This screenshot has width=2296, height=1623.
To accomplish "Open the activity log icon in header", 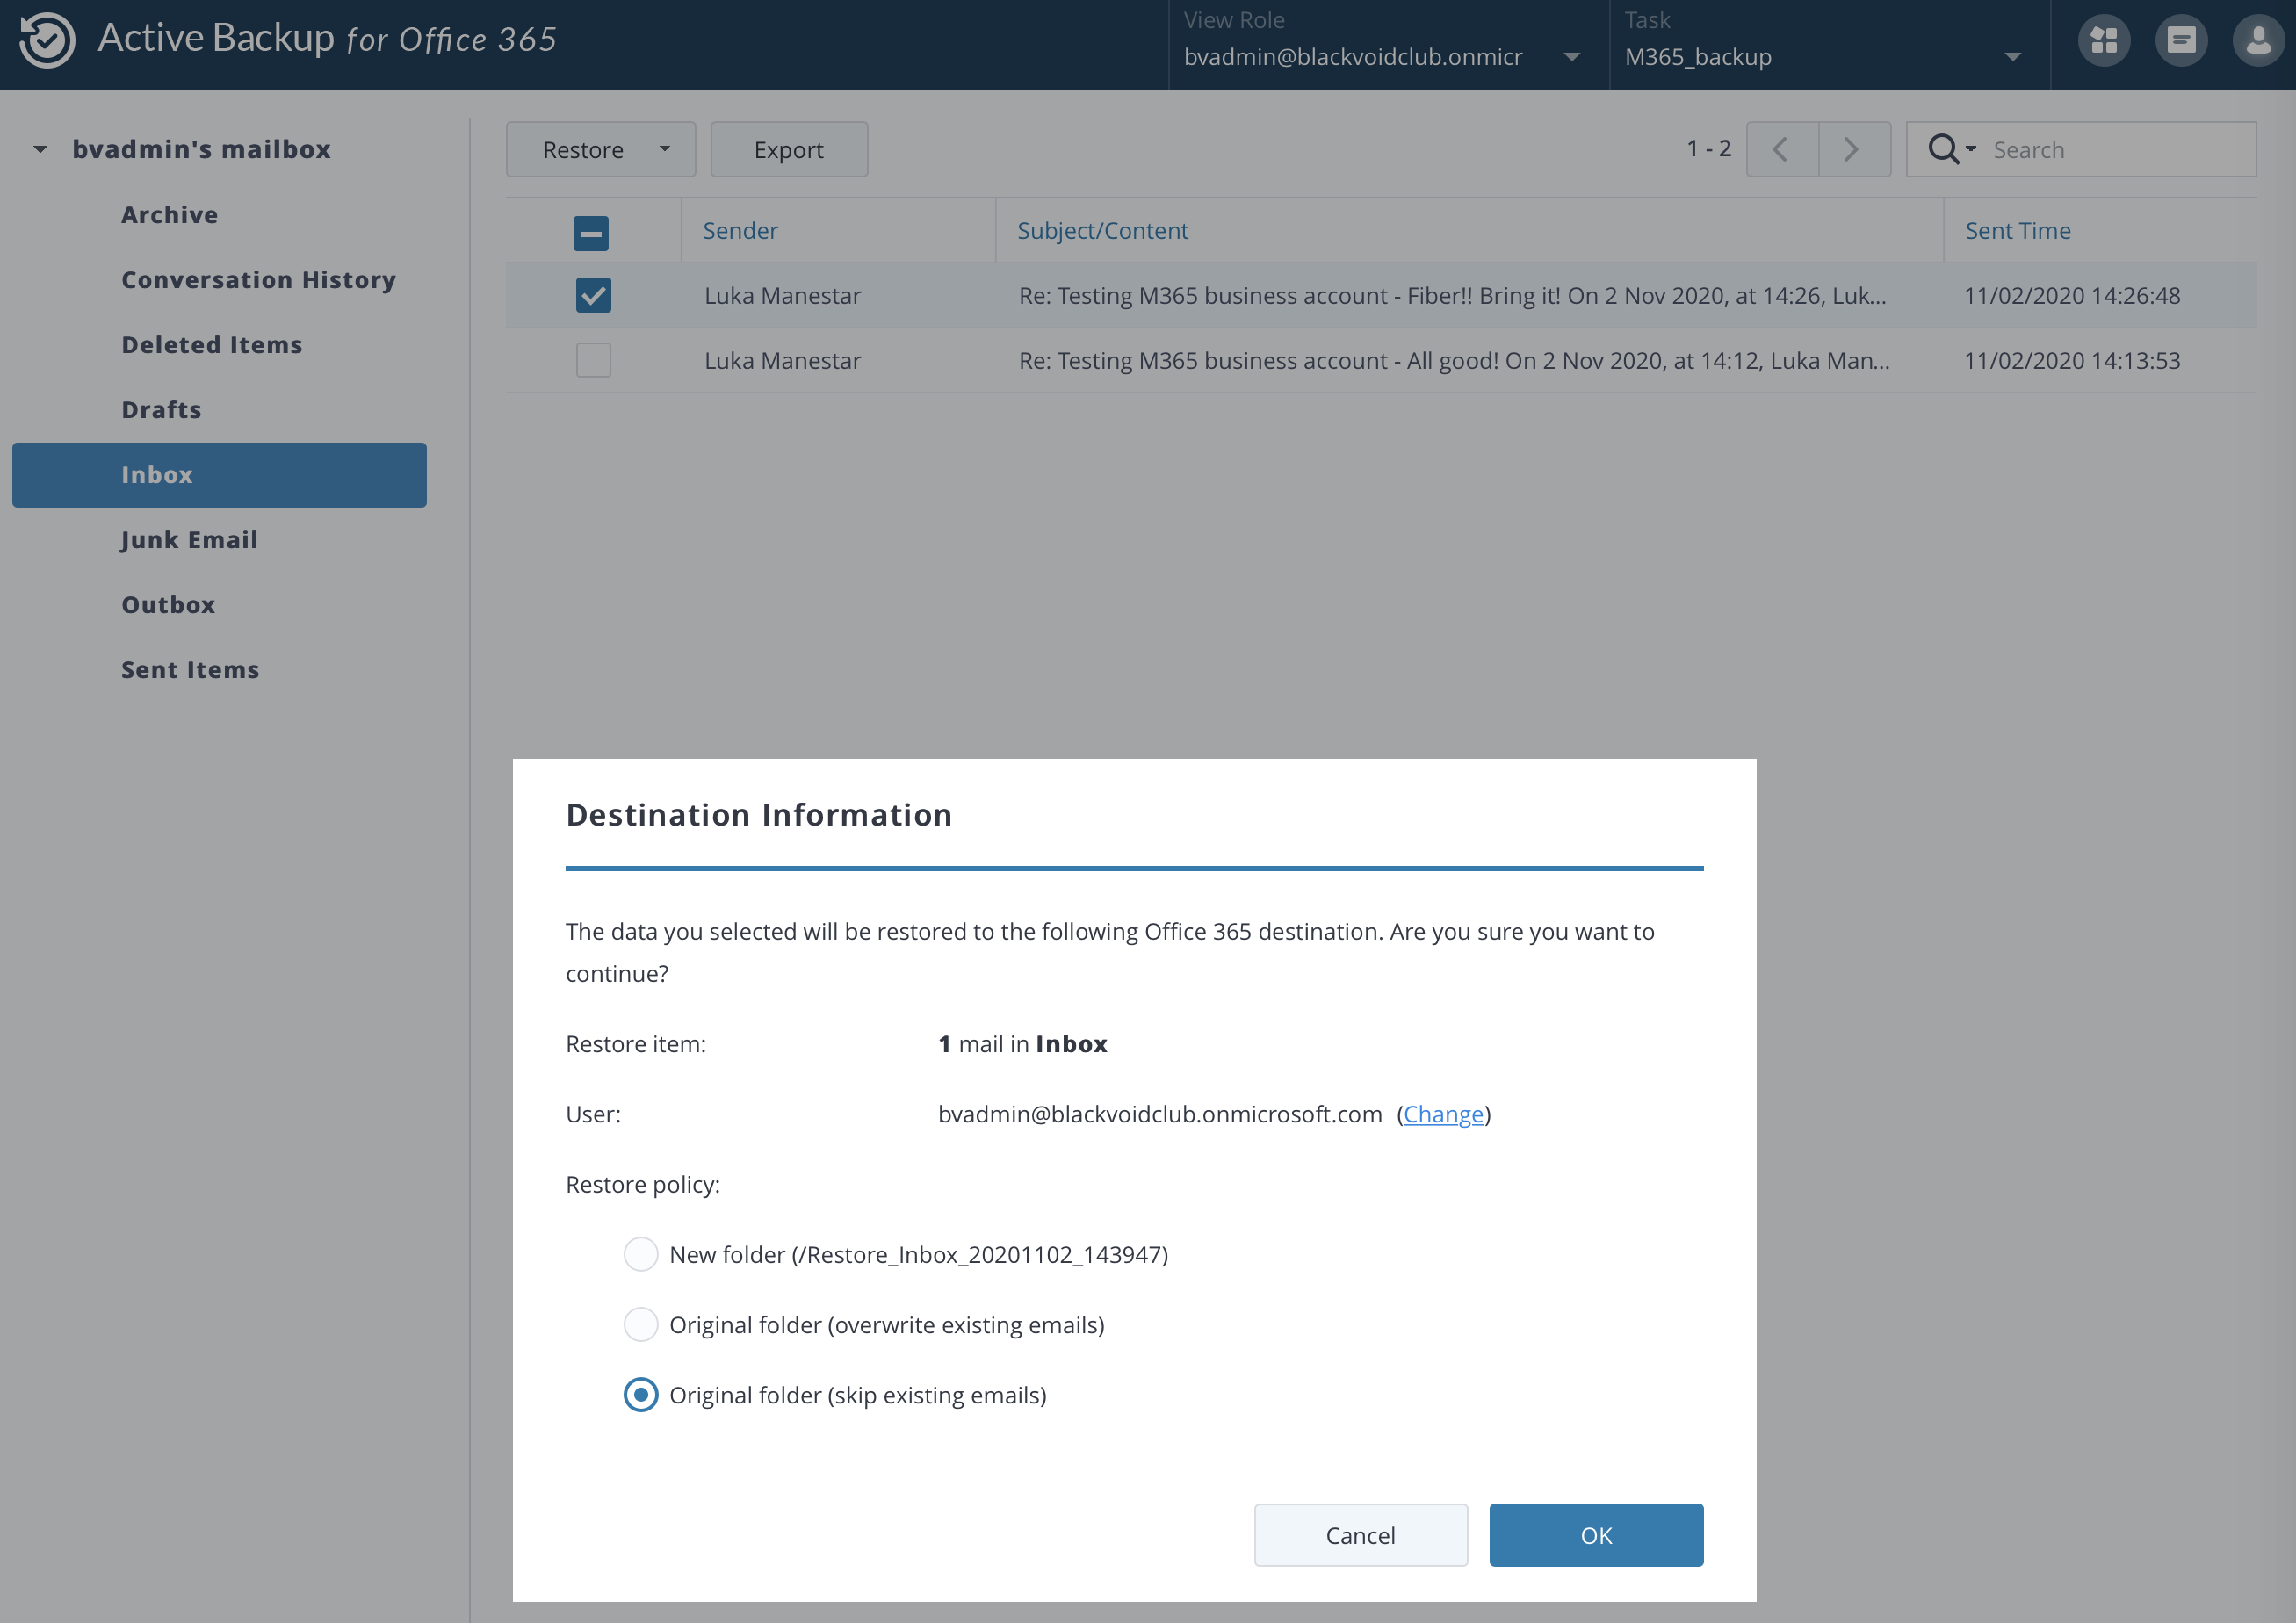I will coord(2182,40).
